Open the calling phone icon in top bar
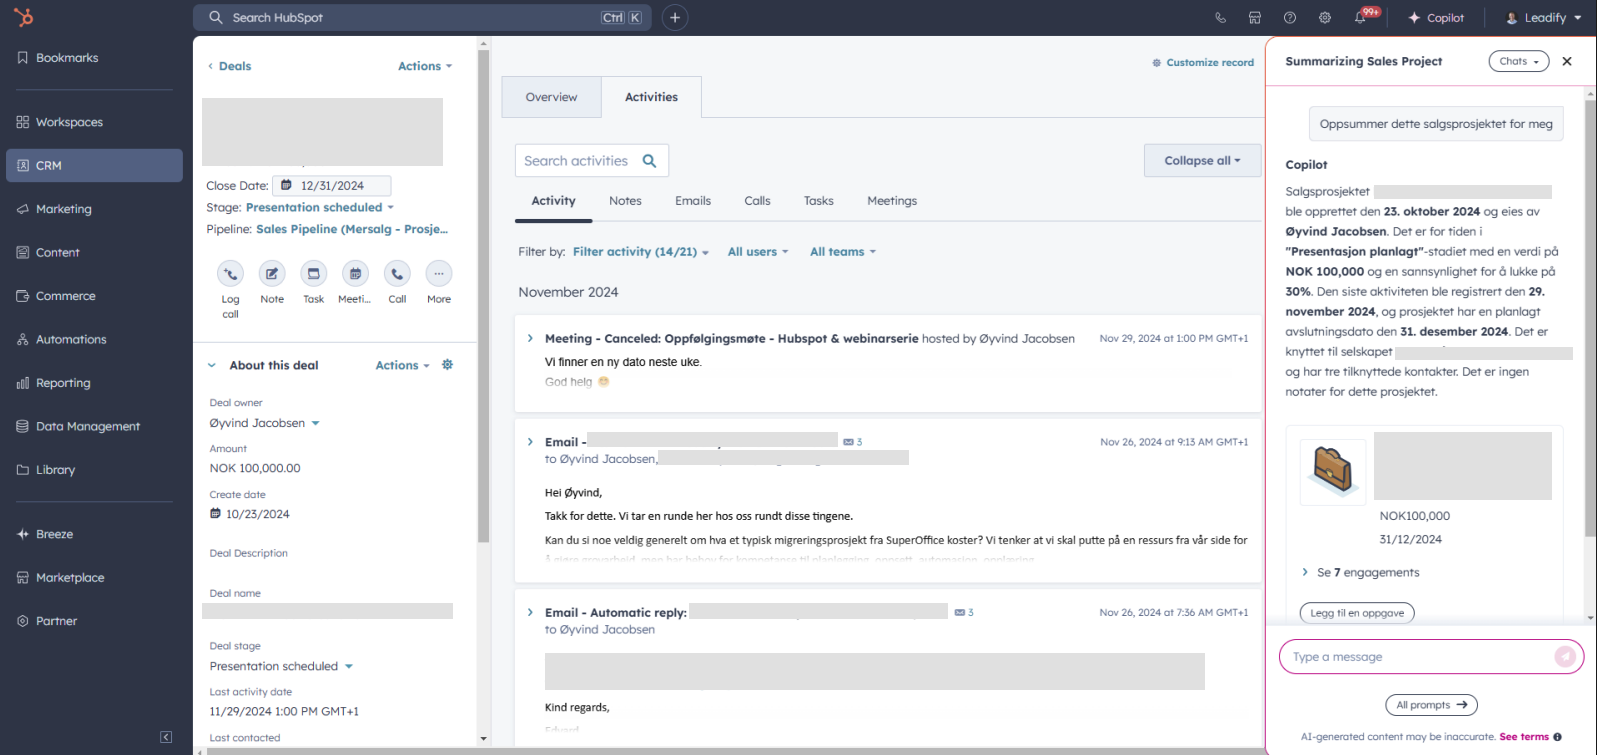This screenshot has width=1597, height=755. pos(1220,18)
